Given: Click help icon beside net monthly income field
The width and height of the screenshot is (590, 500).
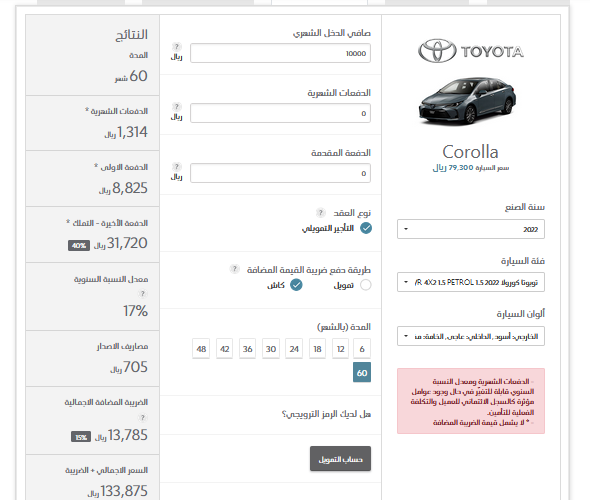Looking at the screenshot, I should coord(176,47).
